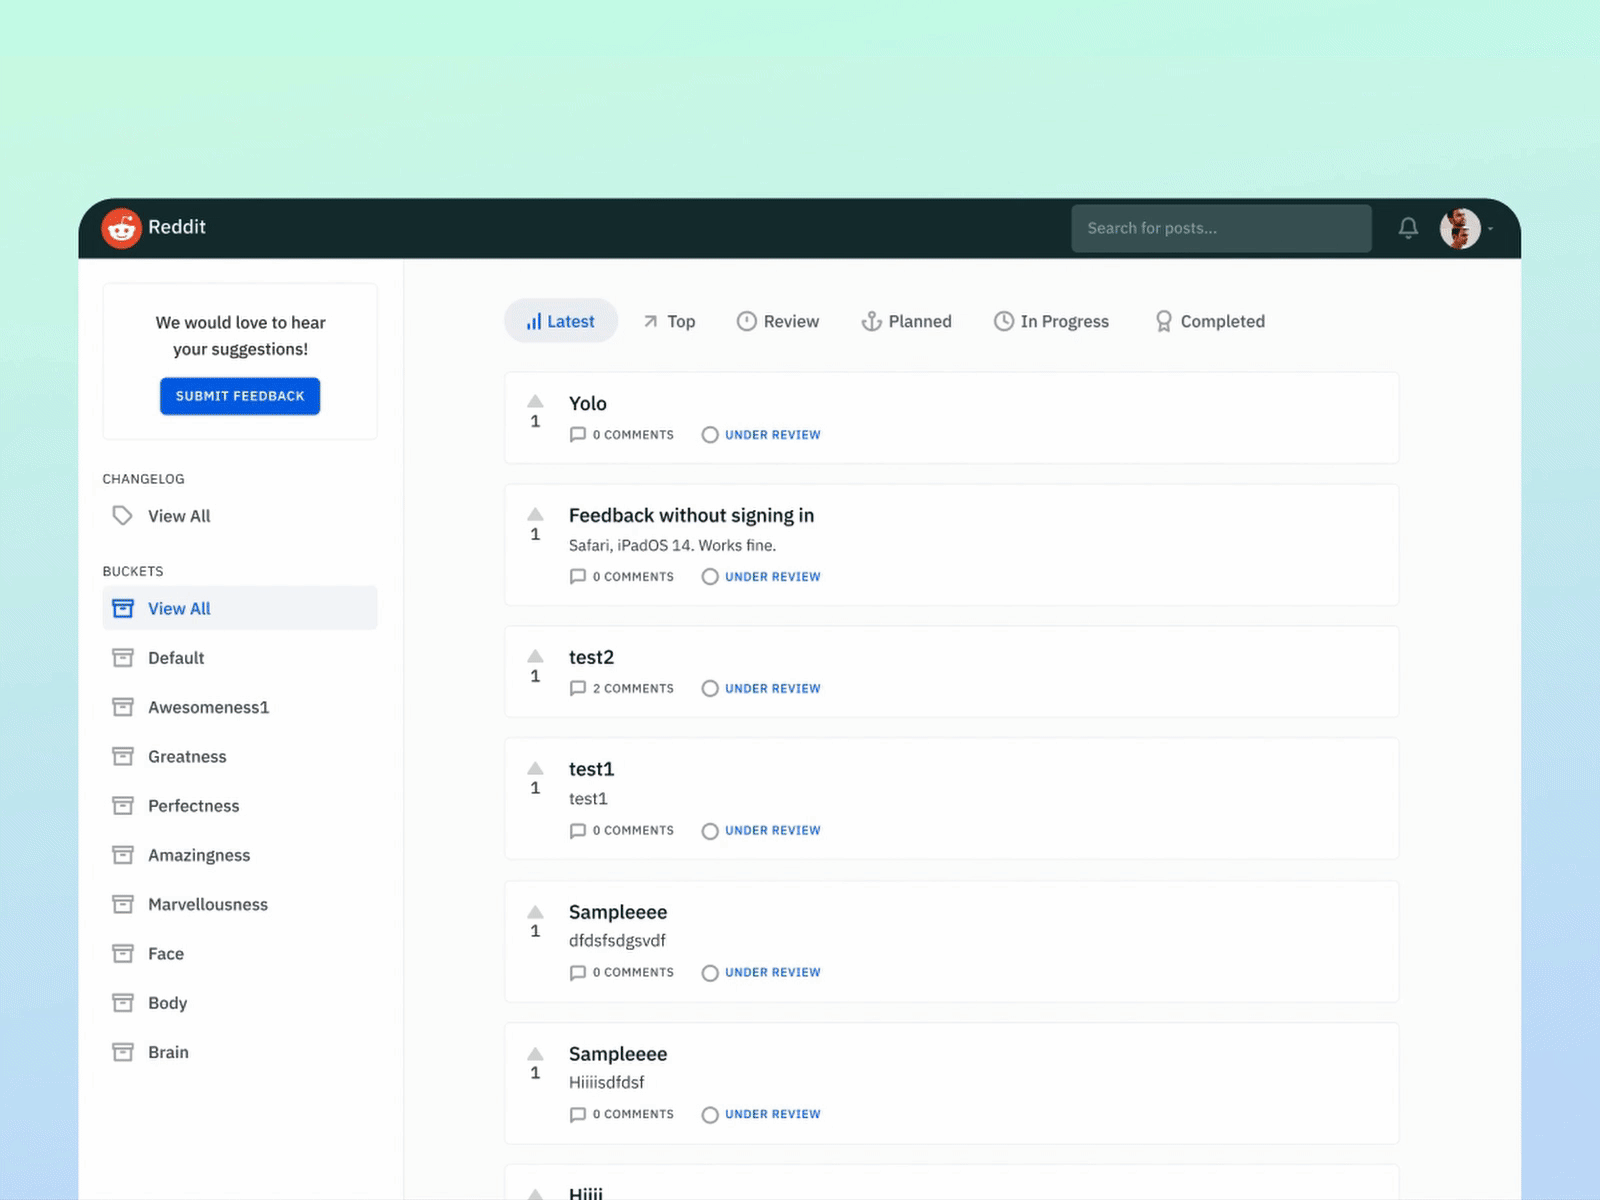Click status circle icon on test1 post

(710, 831)
